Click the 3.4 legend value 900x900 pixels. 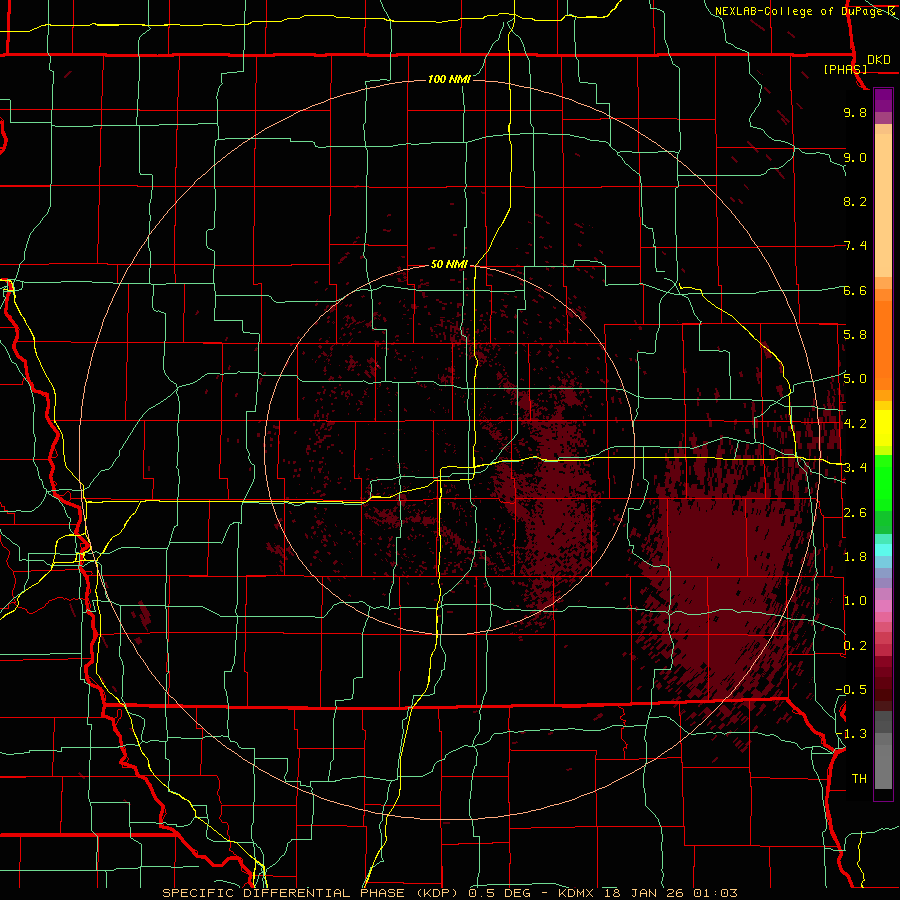click(855, 467)
